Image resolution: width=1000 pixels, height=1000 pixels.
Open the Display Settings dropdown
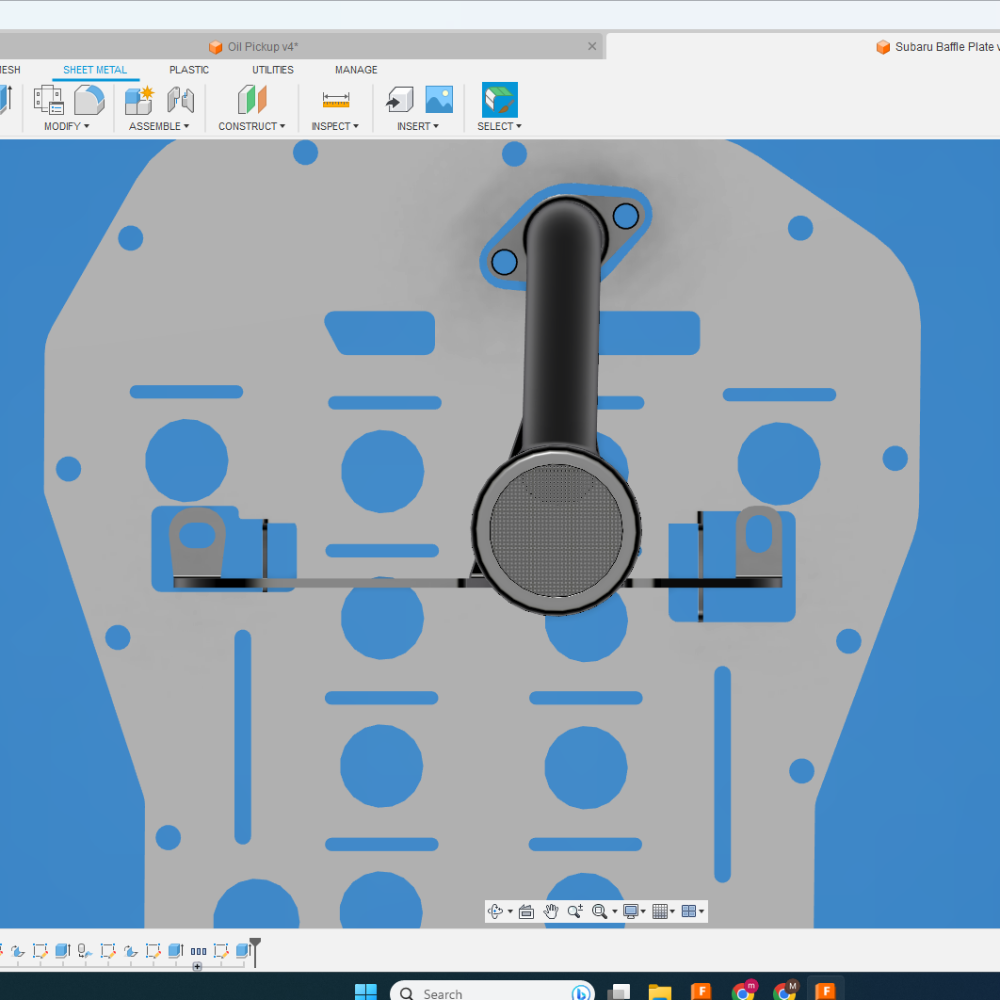(634, 911)
